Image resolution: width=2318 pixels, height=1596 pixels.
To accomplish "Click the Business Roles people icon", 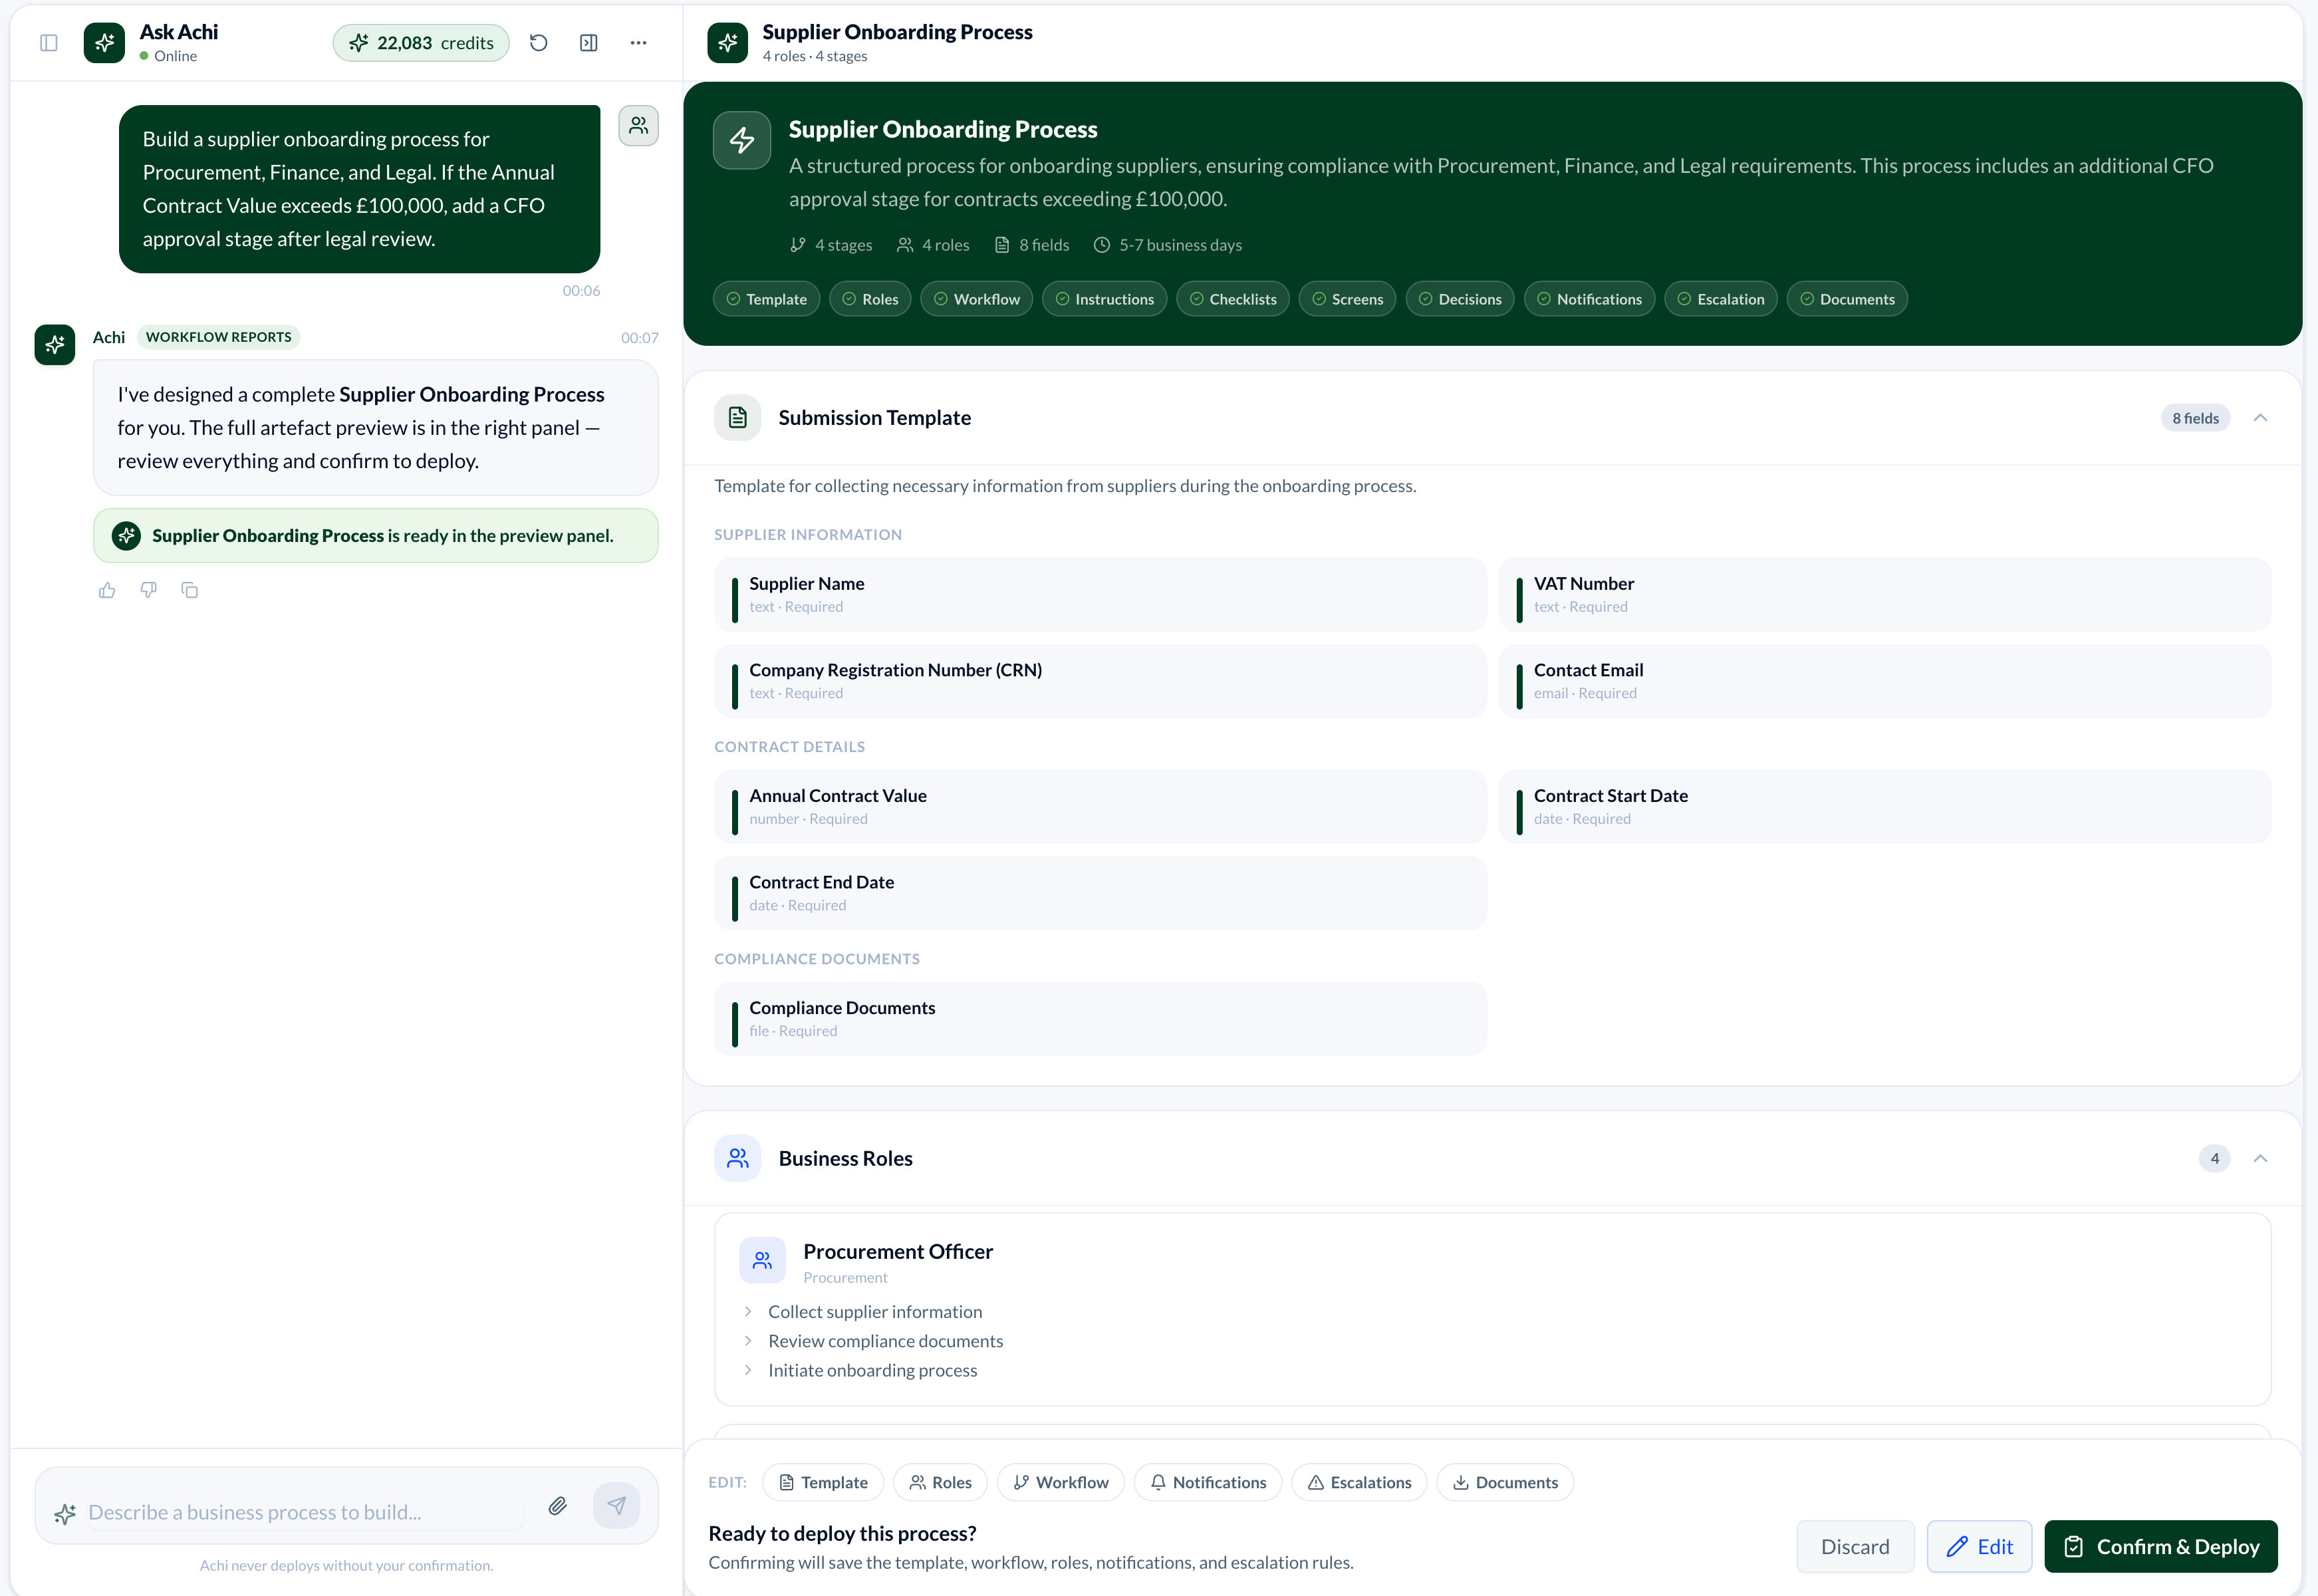I will (738, 1159).
